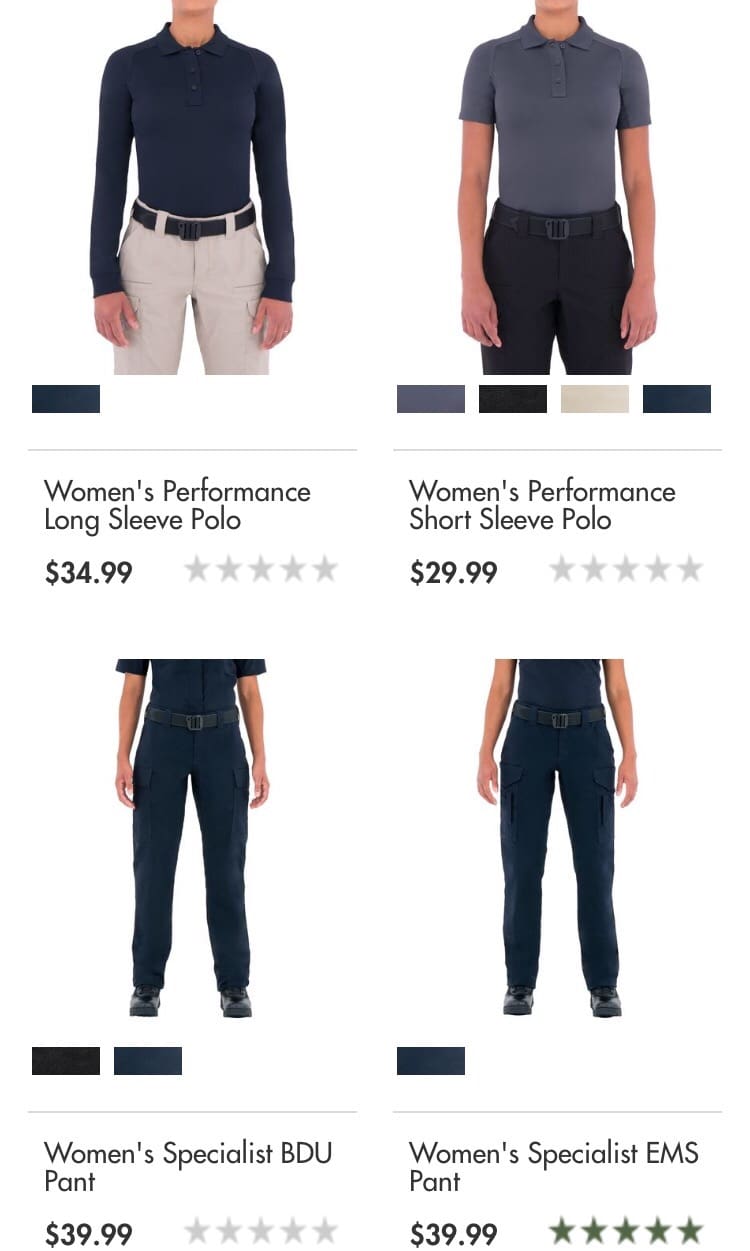
Task: Click green five-star rating for EMS Pant
Action: coord(626,1231)
